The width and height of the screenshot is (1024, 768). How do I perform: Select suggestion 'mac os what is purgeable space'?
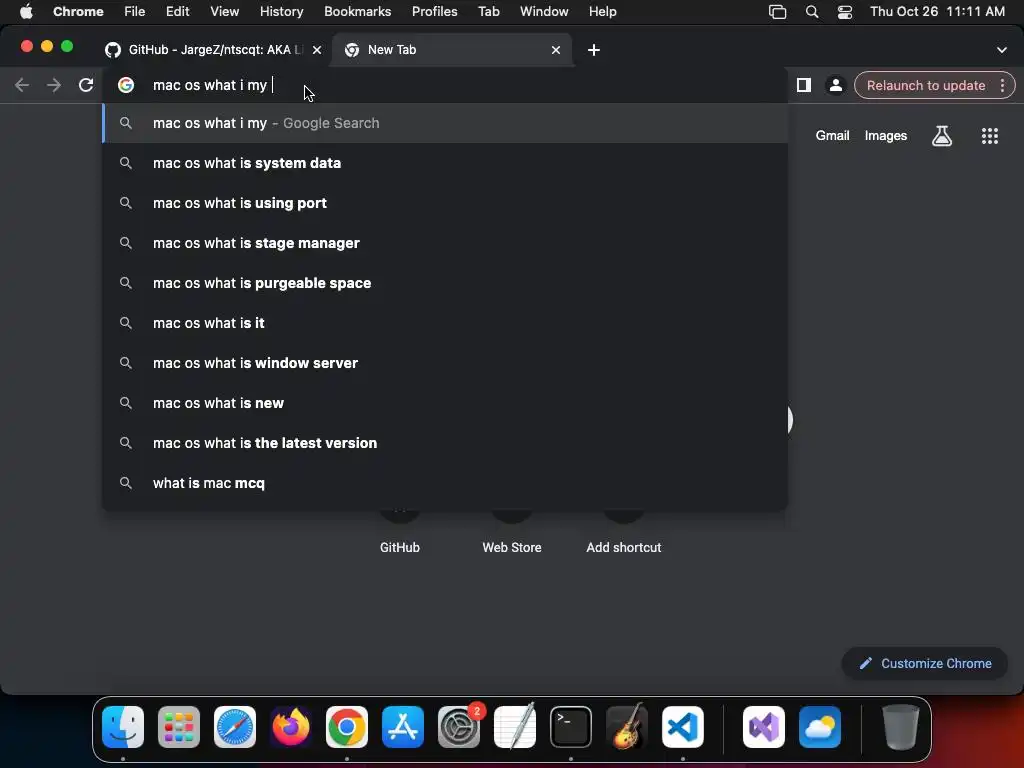pyautogui.click(x=445, y=283)
